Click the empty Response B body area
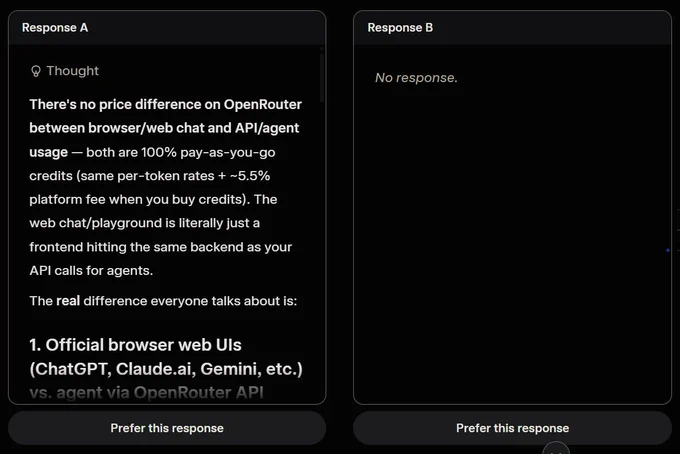680x454 pixels. click(512, 243)
